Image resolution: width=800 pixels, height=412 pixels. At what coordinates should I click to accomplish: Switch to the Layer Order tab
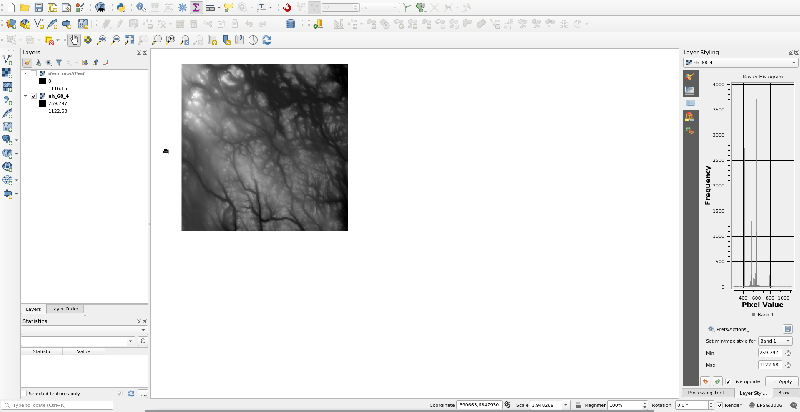[x=65, y=309]
